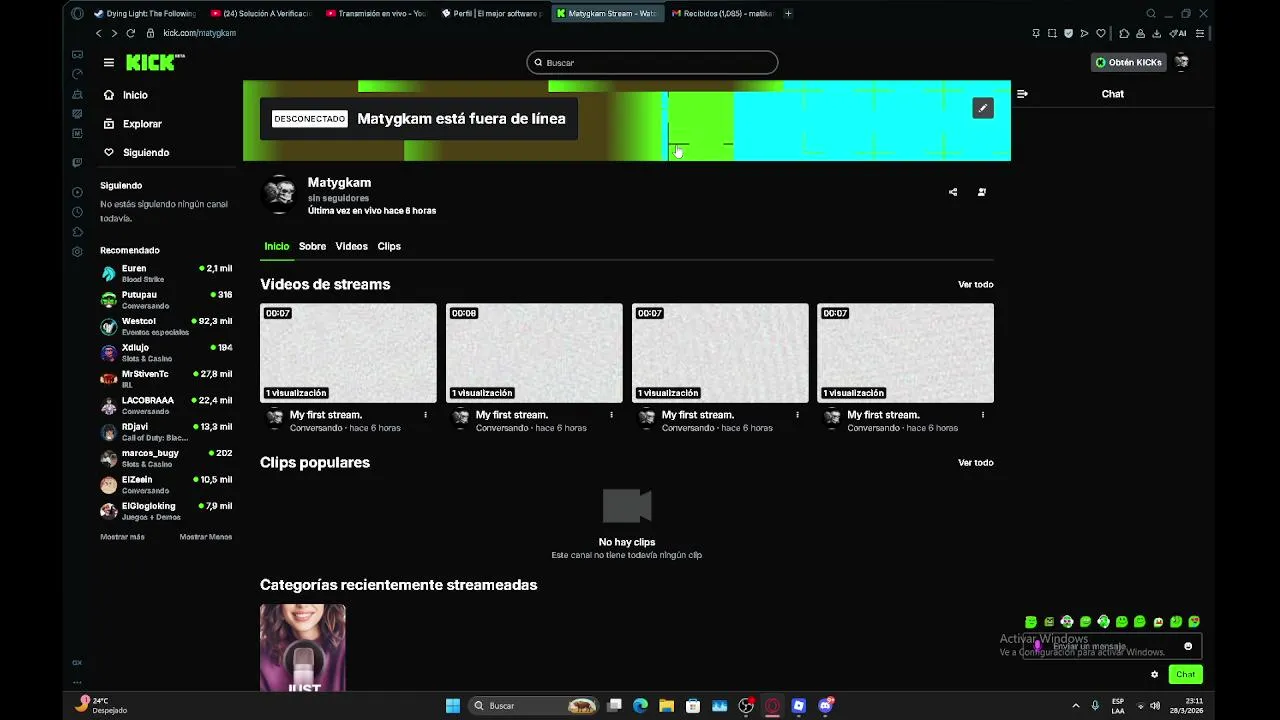Click Mostrar más under recommended channels

122,537
